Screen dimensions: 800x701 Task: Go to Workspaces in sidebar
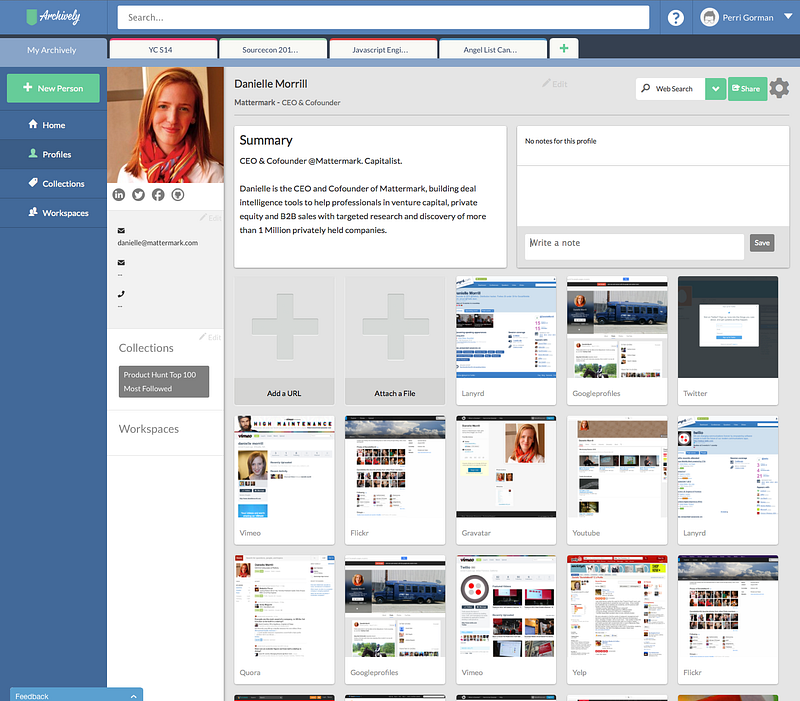(x=53, y=213)
